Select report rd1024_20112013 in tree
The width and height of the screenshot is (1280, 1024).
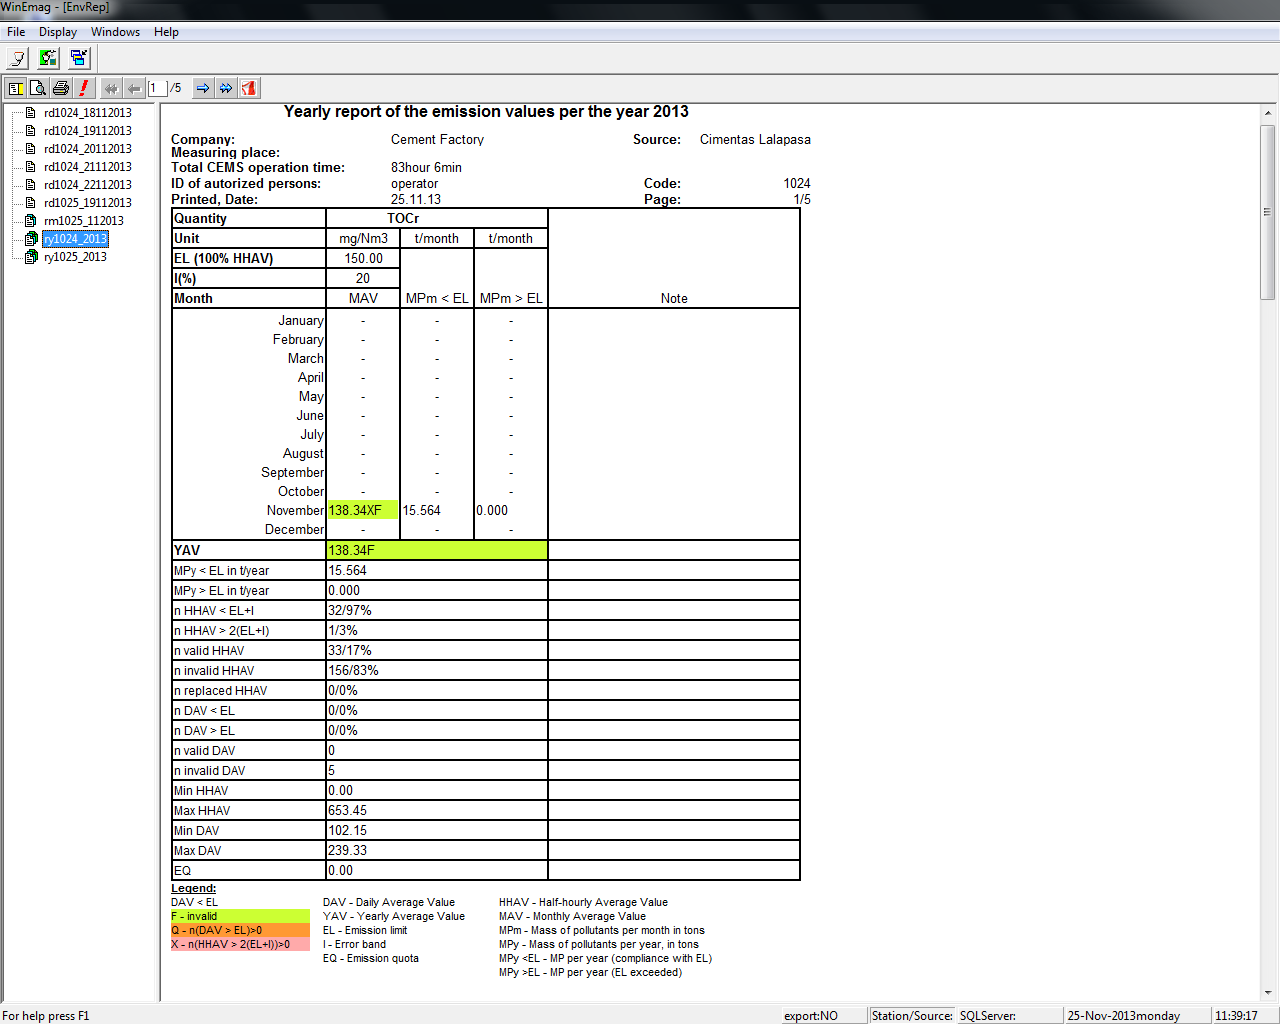click(x=88, y=149)
